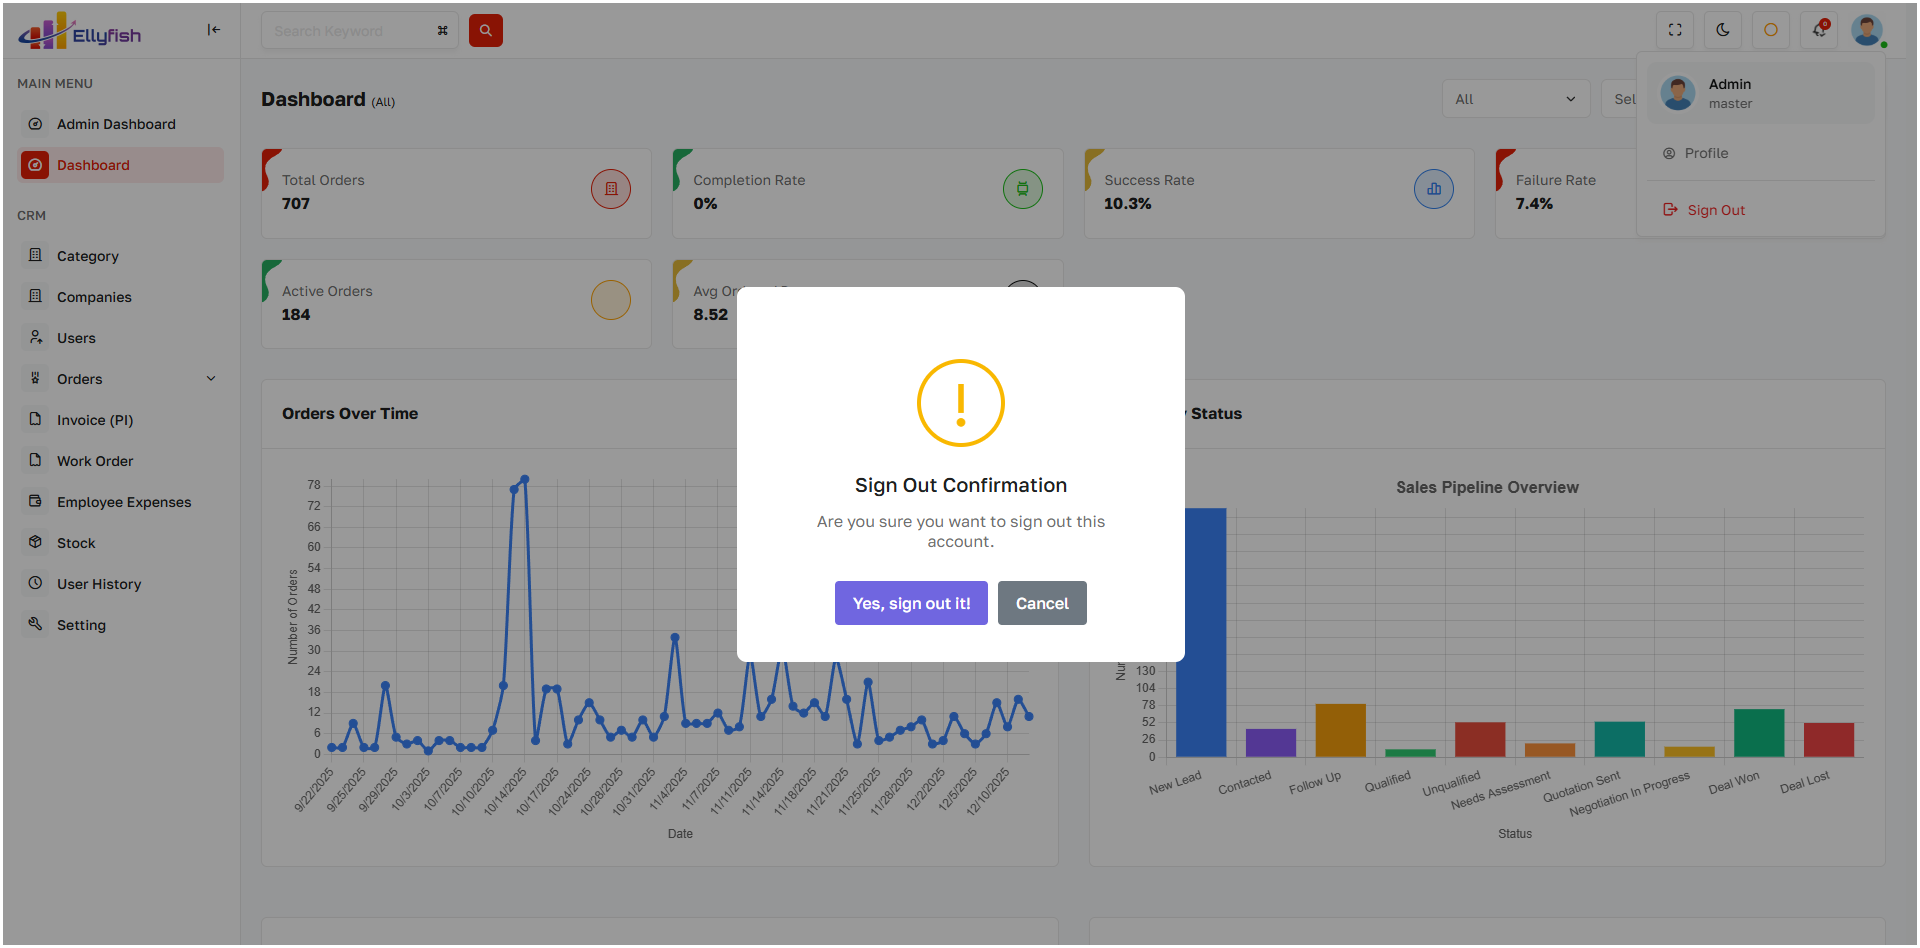The image size is (1920, 948).
Task: Confirm with Yes, sign out it!
Action: [x=911, y=603]
